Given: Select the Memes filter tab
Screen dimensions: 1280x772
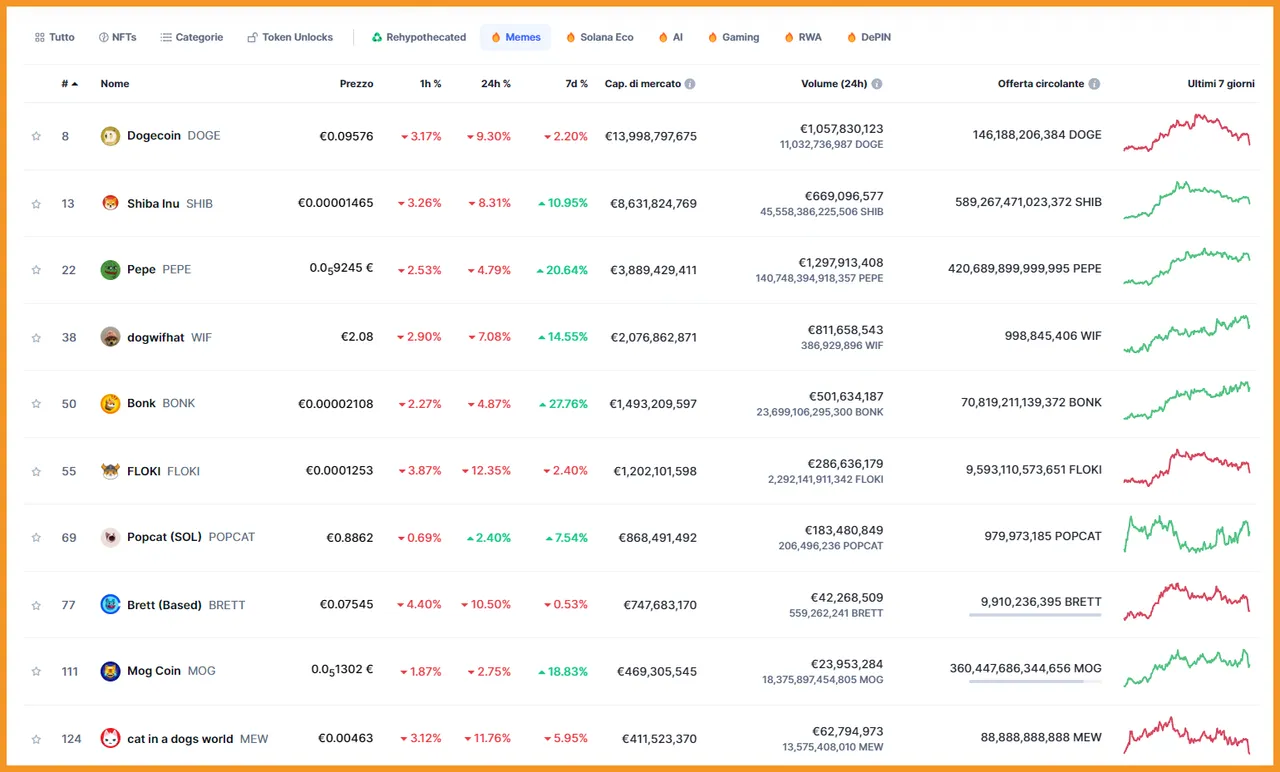Looking at the screenshot, I should tap(515, 37).
